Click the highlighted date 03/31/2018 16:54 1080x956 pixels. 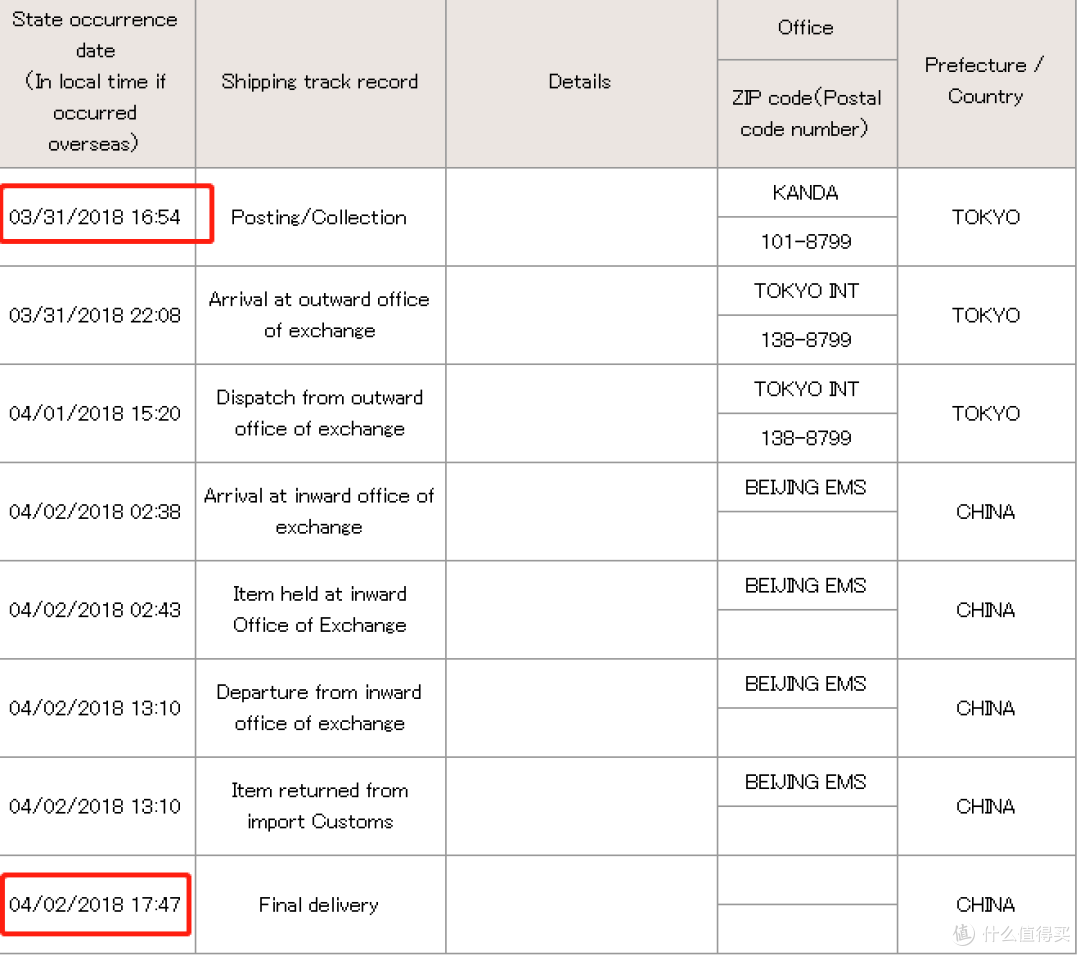[x=94, y=217]
